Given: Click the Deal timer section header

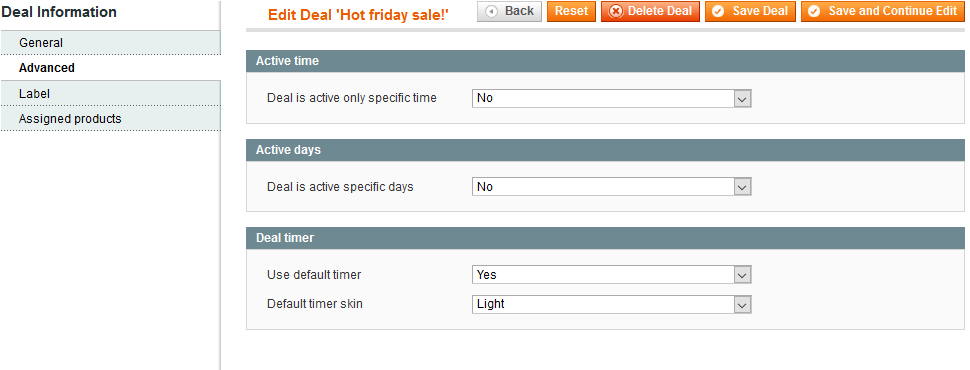Looking at the screenshot, I should (x=605, y=238).
